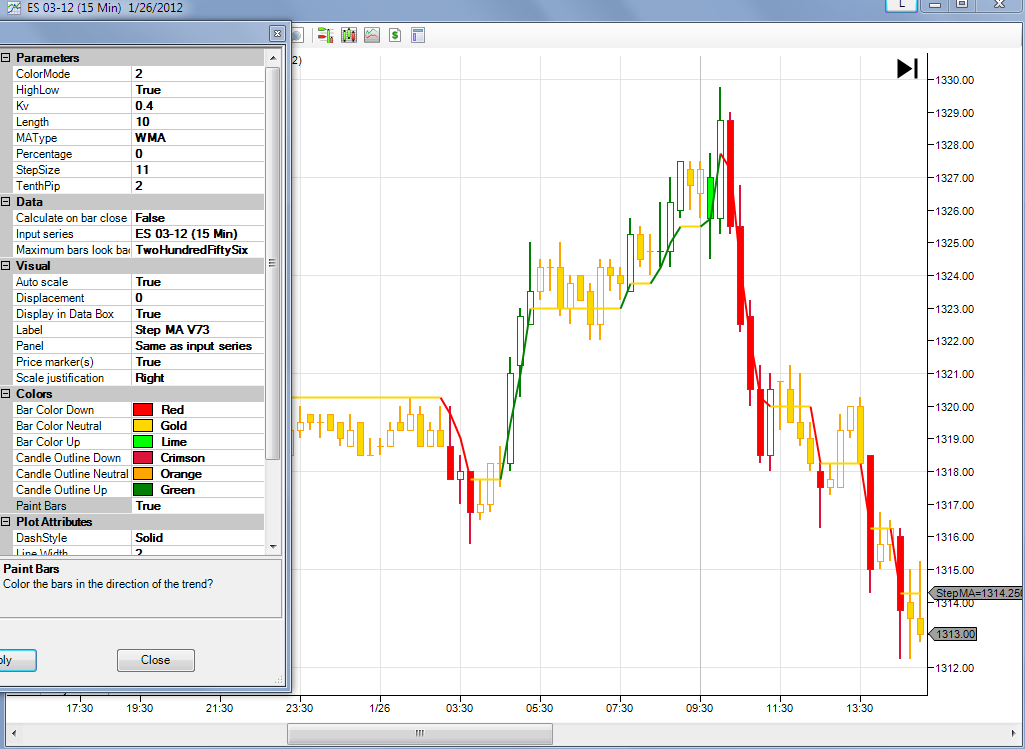Screen dimensions: 1025x749
Task: Click dialog resize grip in corner
Action: [279, 680]
